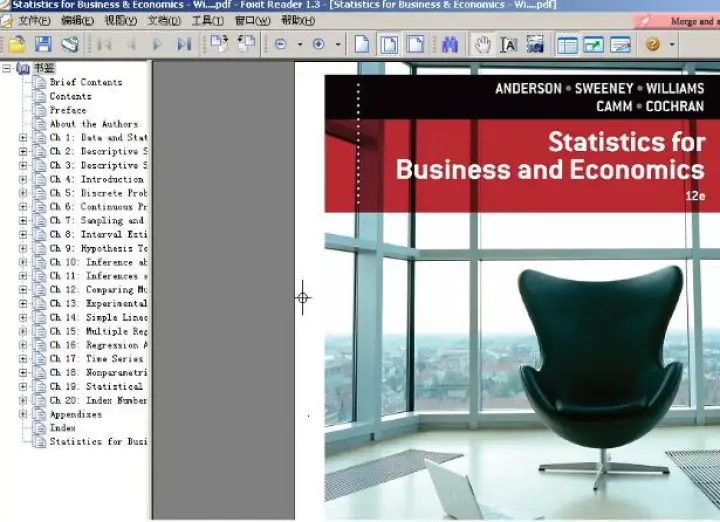Expand the Ch 4: Introduction bookmark
The height and width of the screenshot is (522, 720).
click(x=22, y=179)
